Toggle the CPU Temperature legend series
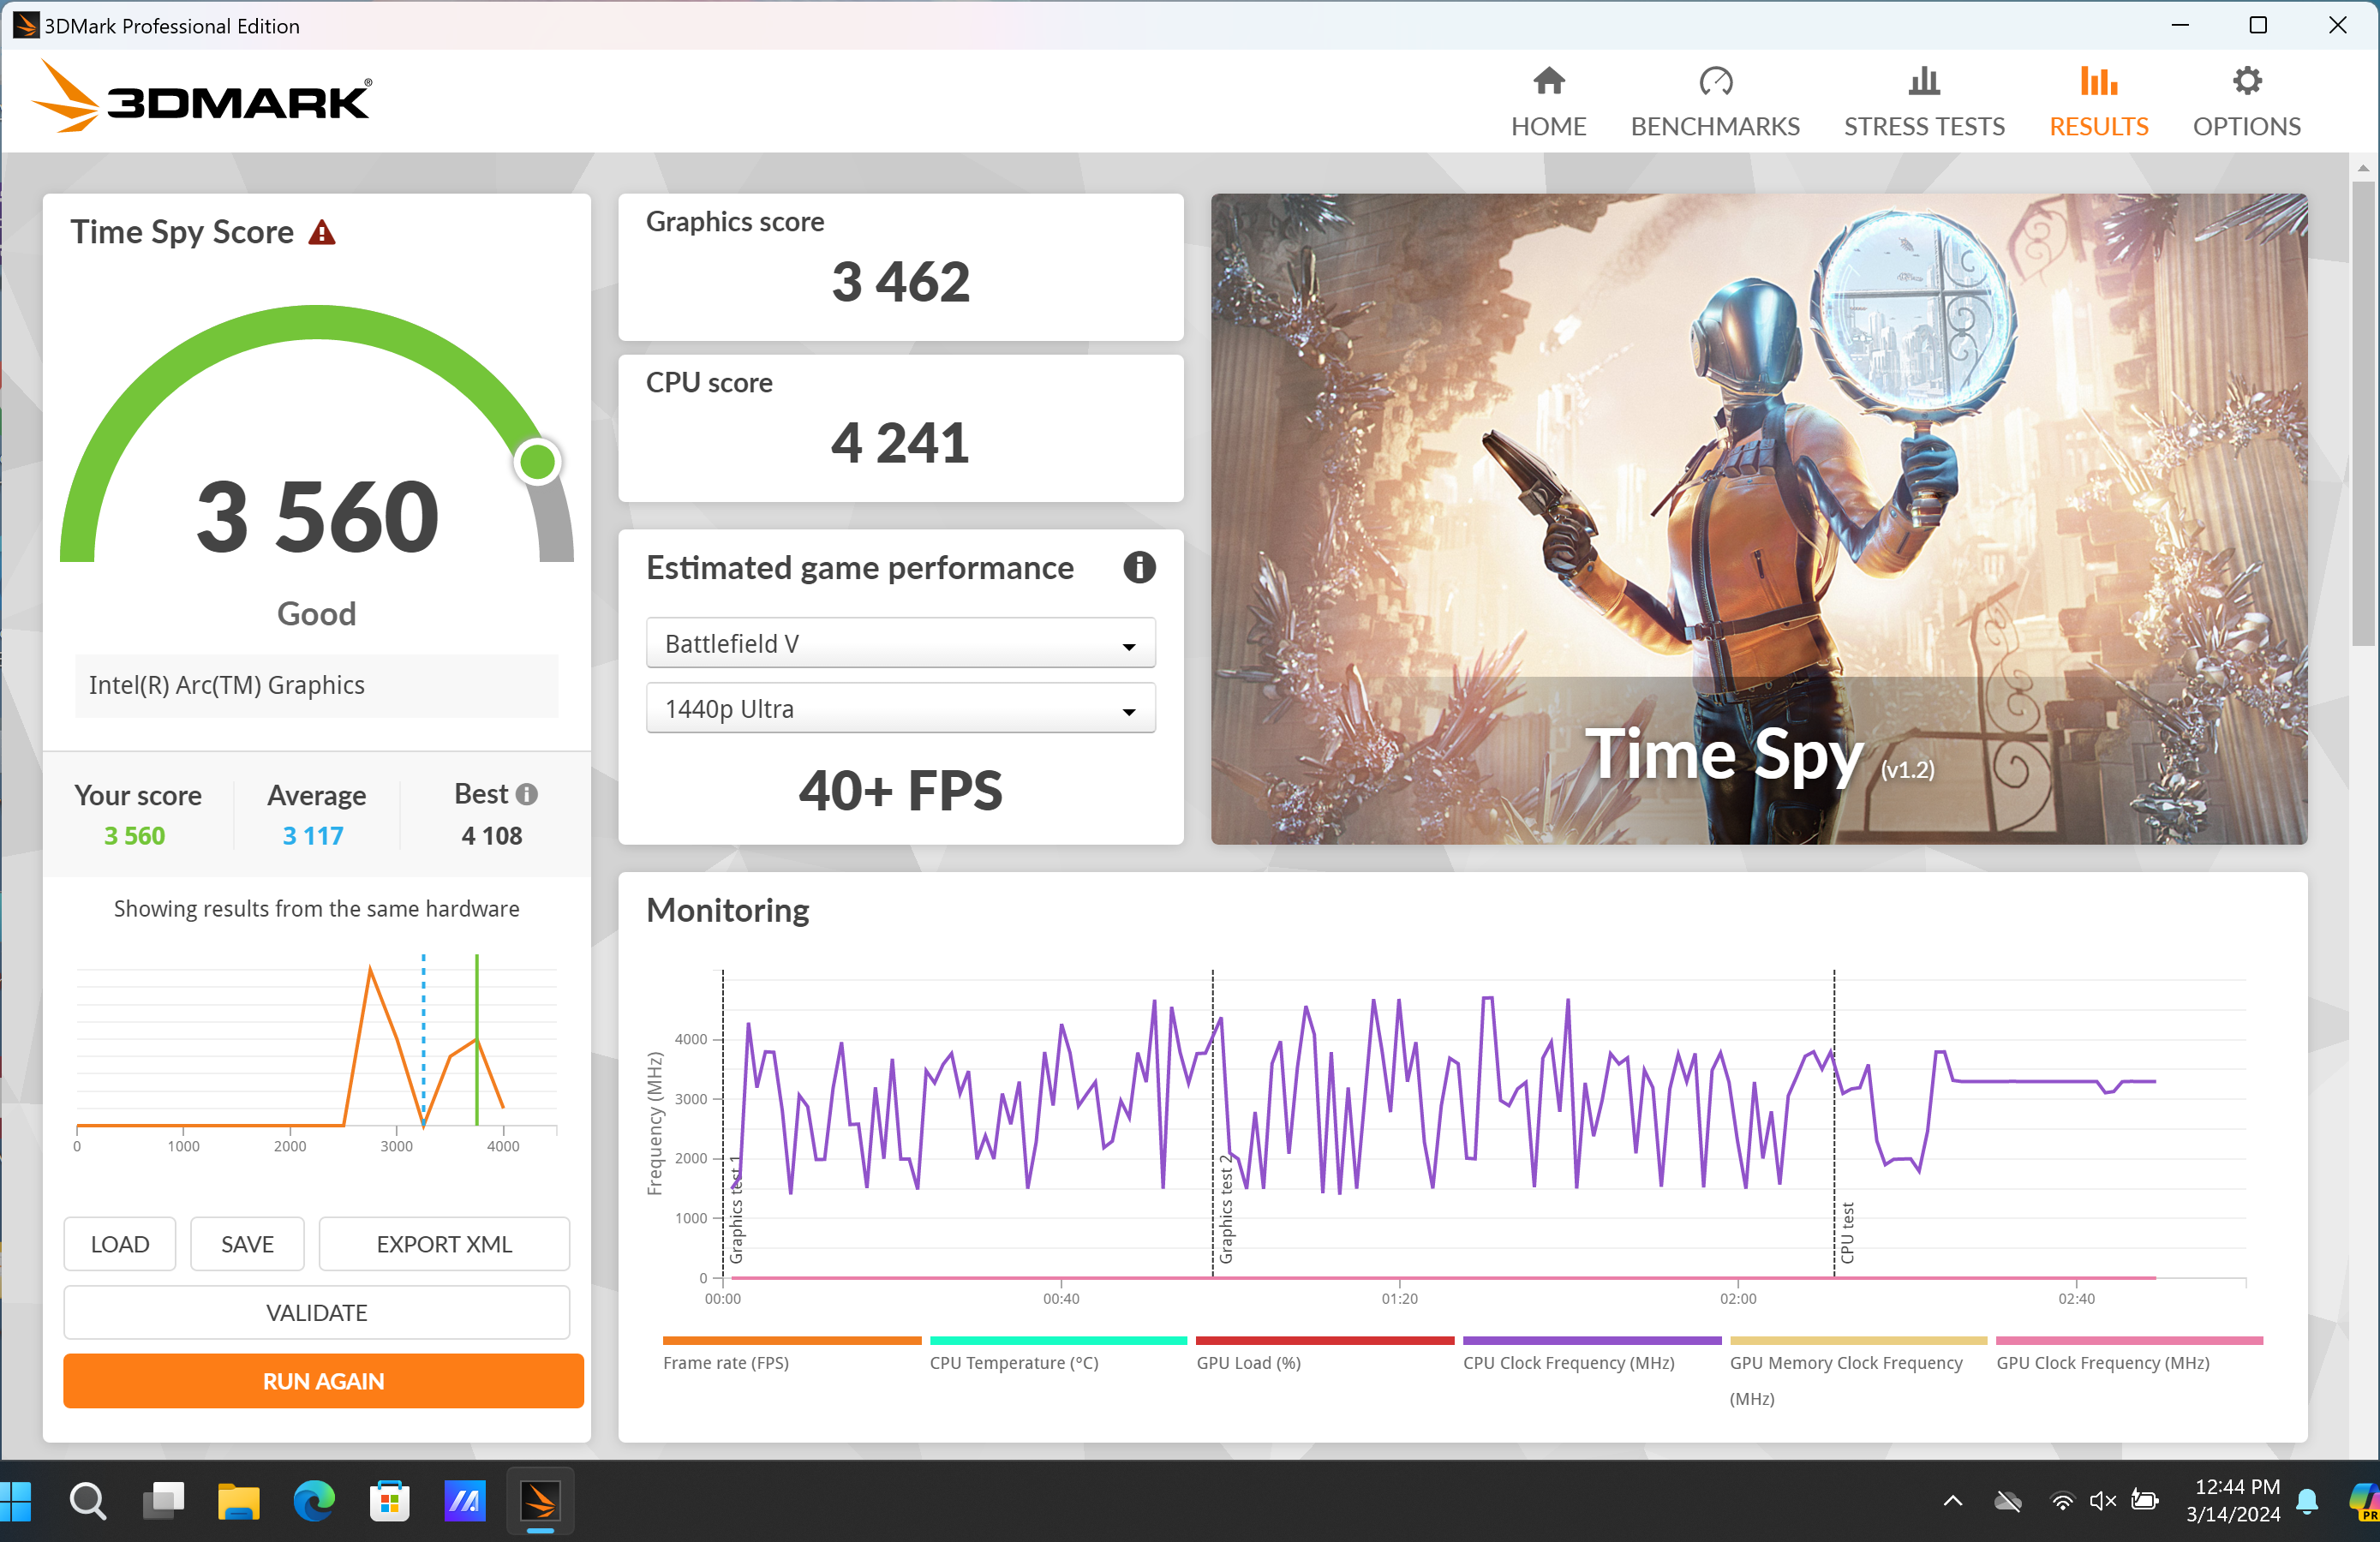 coord(1058,1354)
